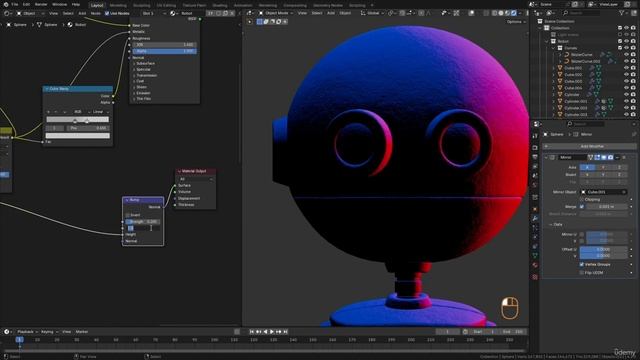Select rendered viewport shading icon
The width and height of the screenshot is (640, 360).
514,13
